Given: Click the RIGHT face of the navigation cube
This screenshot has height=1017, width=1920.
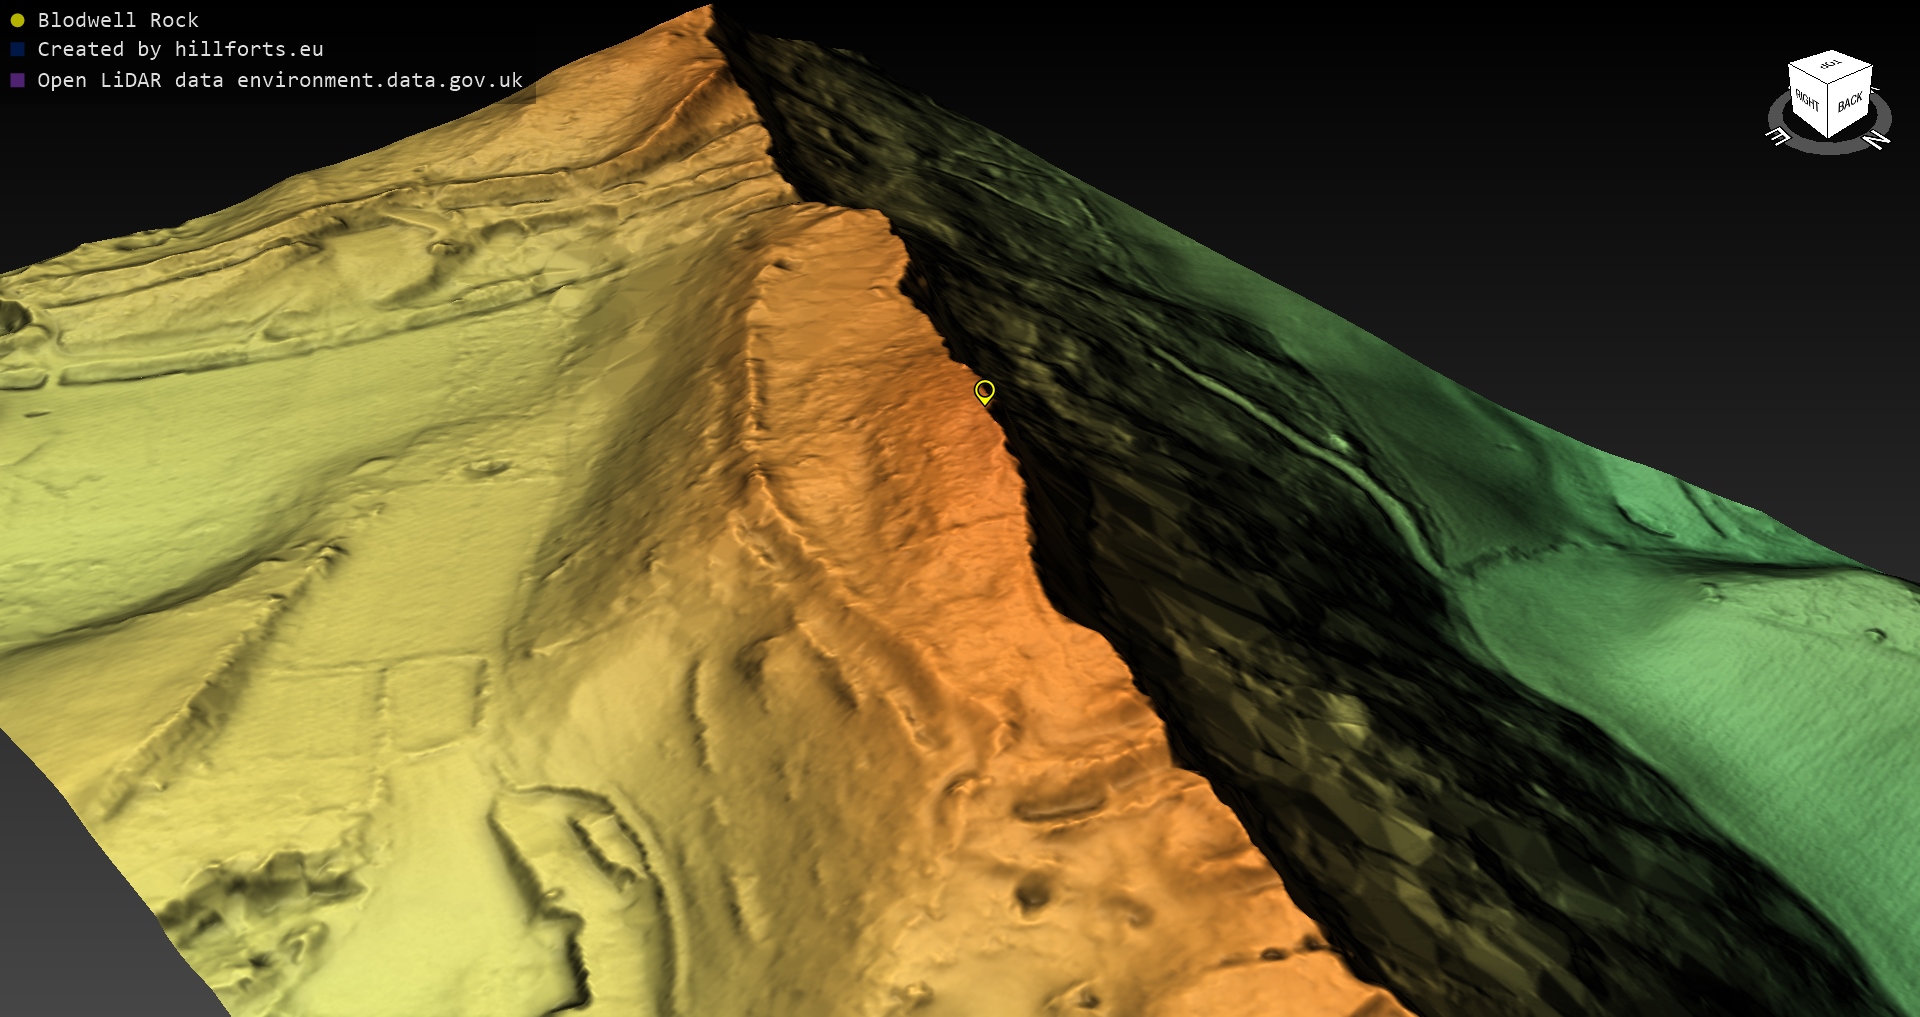Looking at the screenshot, I should (1808, 102).
